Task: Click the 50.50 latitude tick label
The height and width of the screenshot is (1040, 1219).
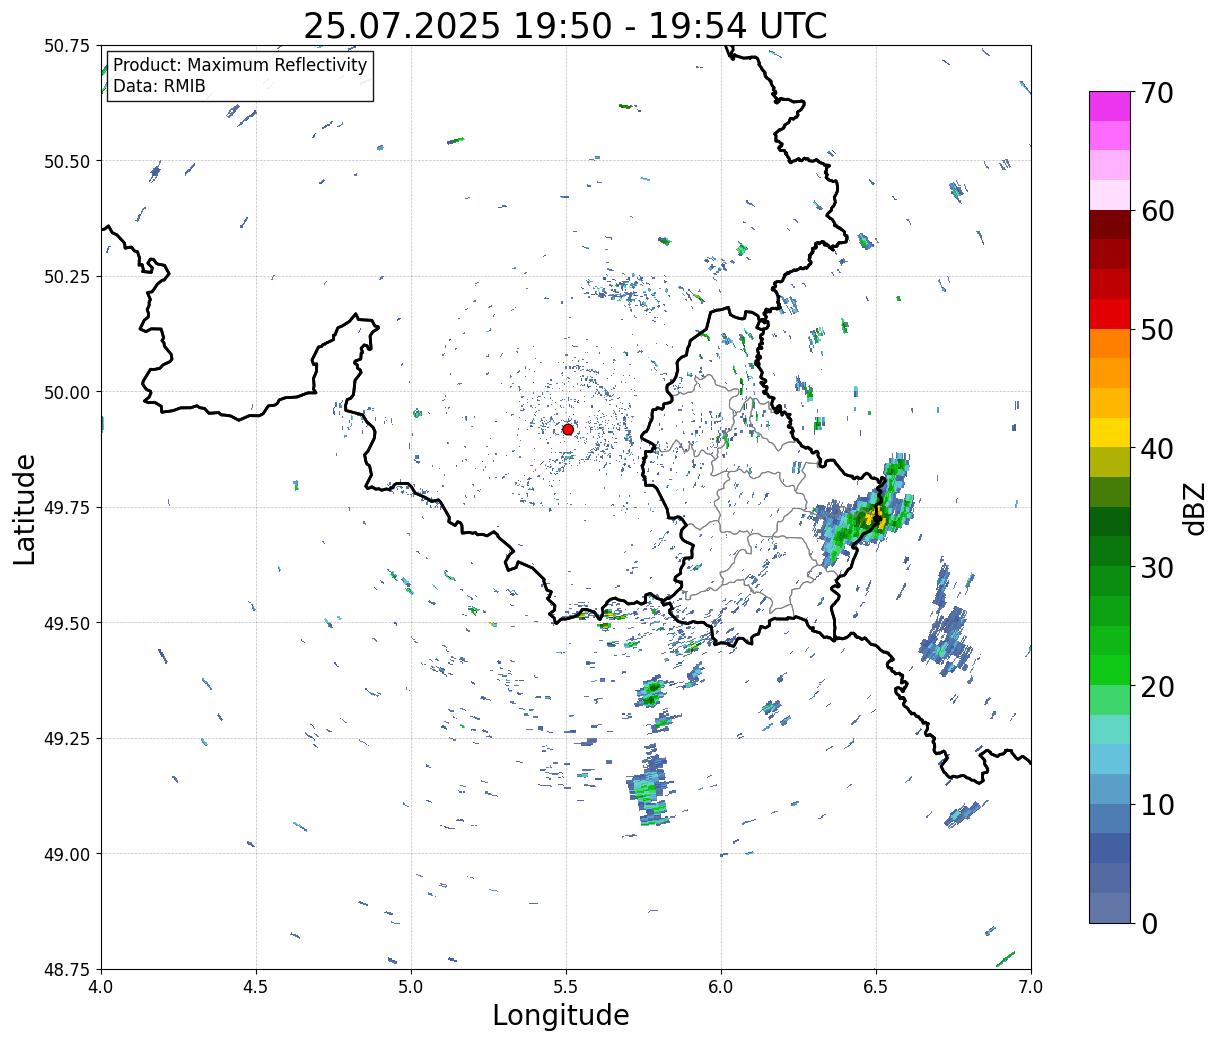Action: coord(66,161)
